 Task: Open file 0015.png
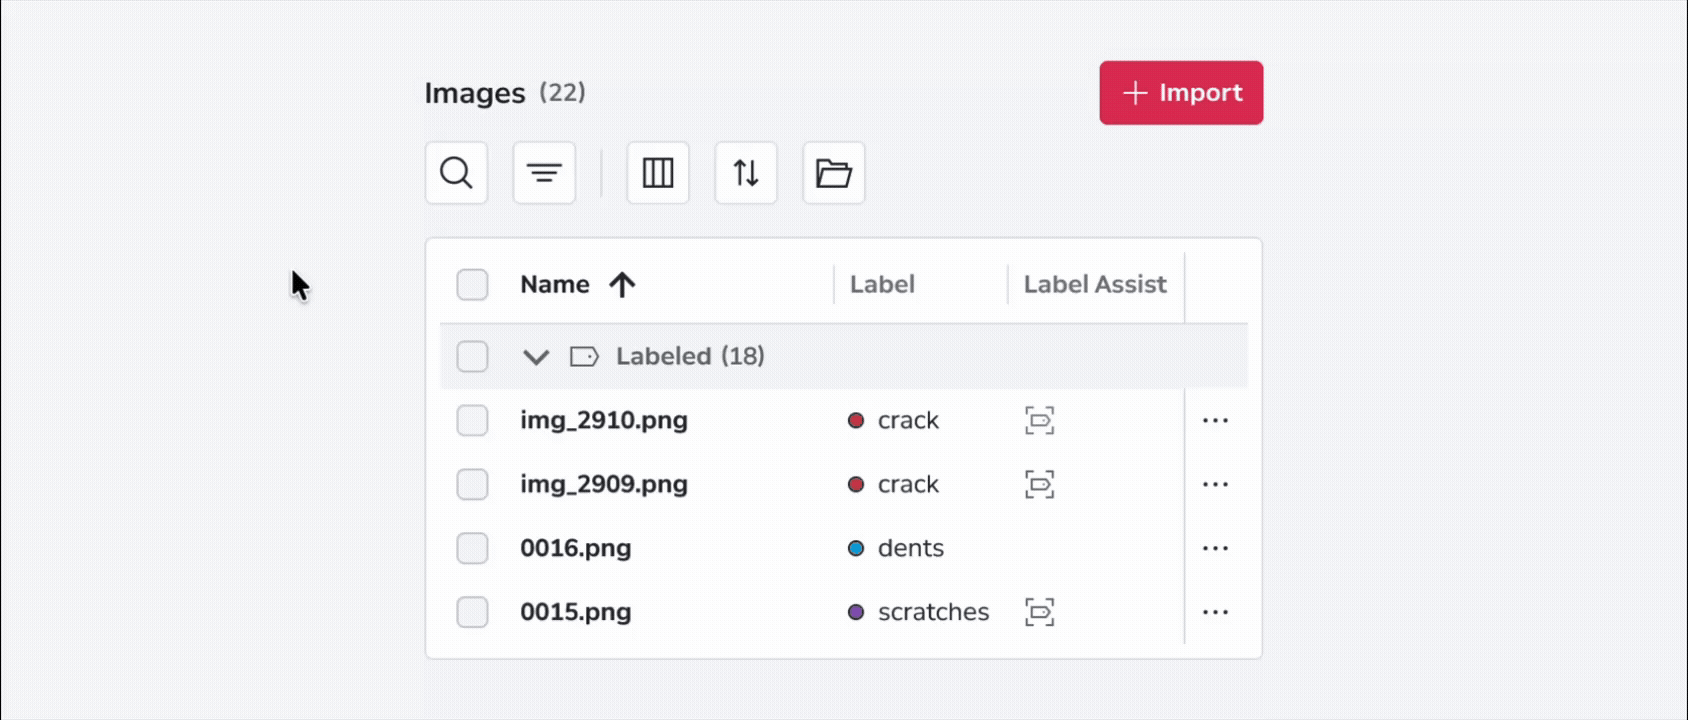coord(576,612)
